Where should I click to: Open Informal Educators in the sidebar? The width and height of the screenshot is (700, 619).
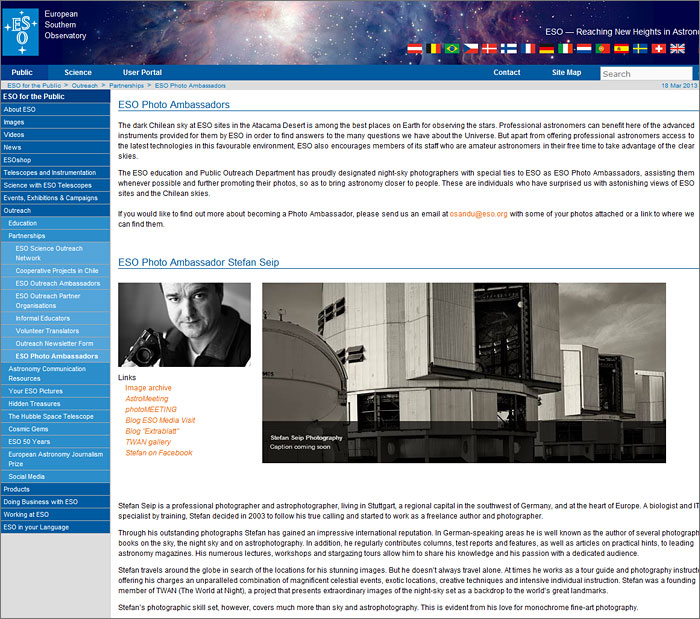[x=55, y=318]
